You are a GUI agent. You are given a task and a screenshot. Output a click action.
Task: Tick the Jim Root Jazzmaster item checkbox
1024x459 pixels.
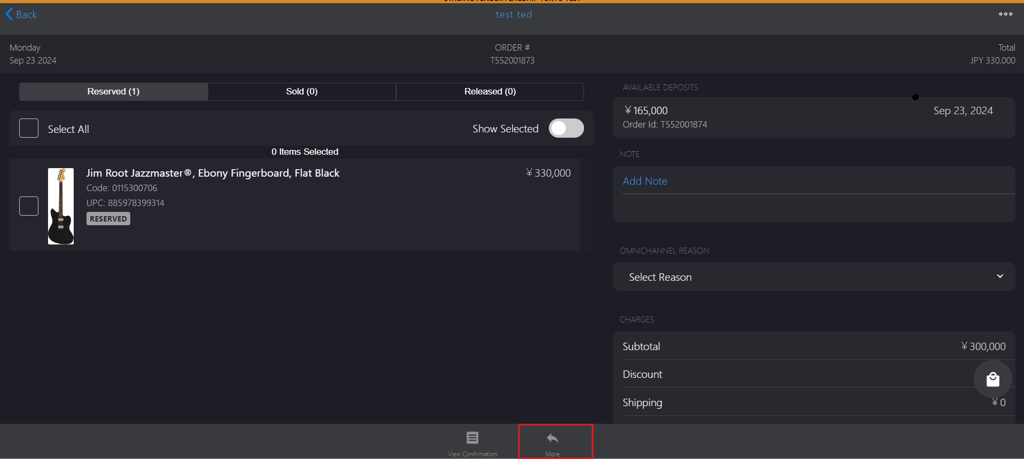(x=29, y=206)
